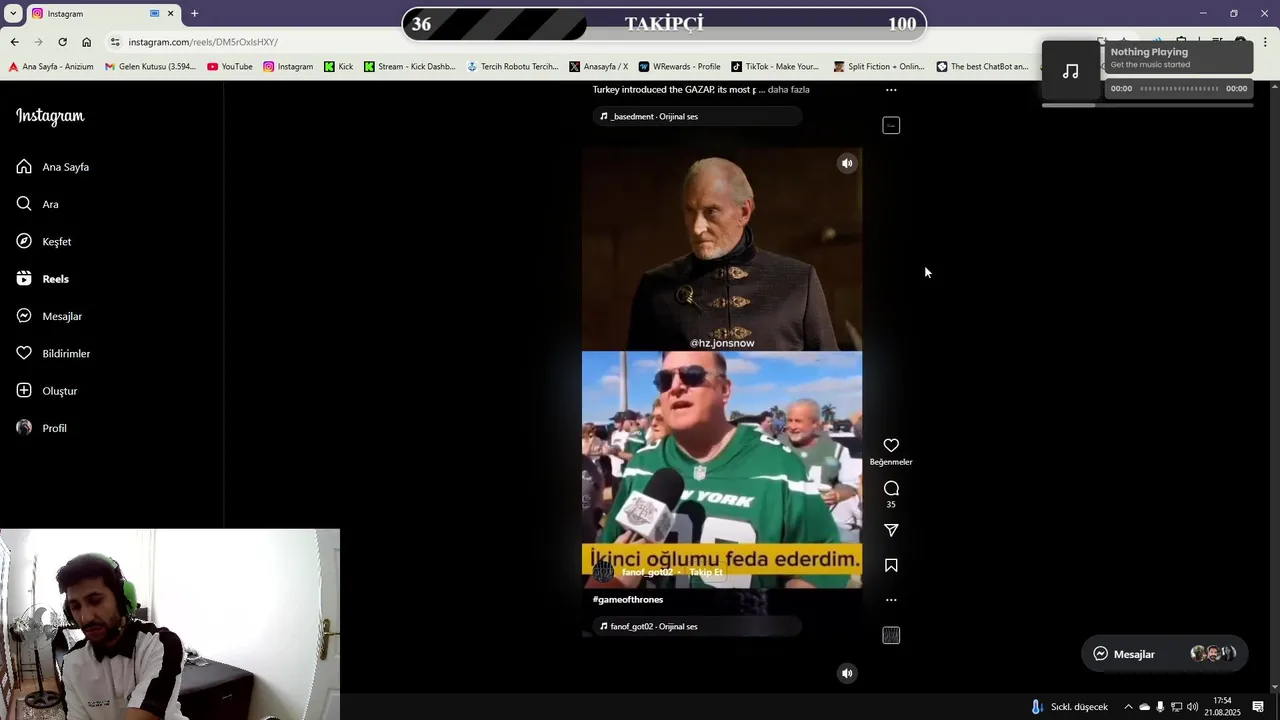
Task: Go to Keşfet explore page
Action: coord(44,242)
